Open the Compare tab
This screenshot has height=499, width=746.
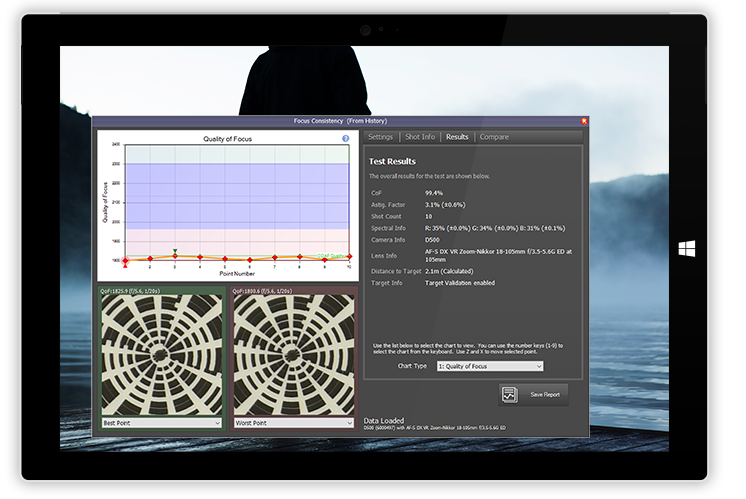coord(494,137)
